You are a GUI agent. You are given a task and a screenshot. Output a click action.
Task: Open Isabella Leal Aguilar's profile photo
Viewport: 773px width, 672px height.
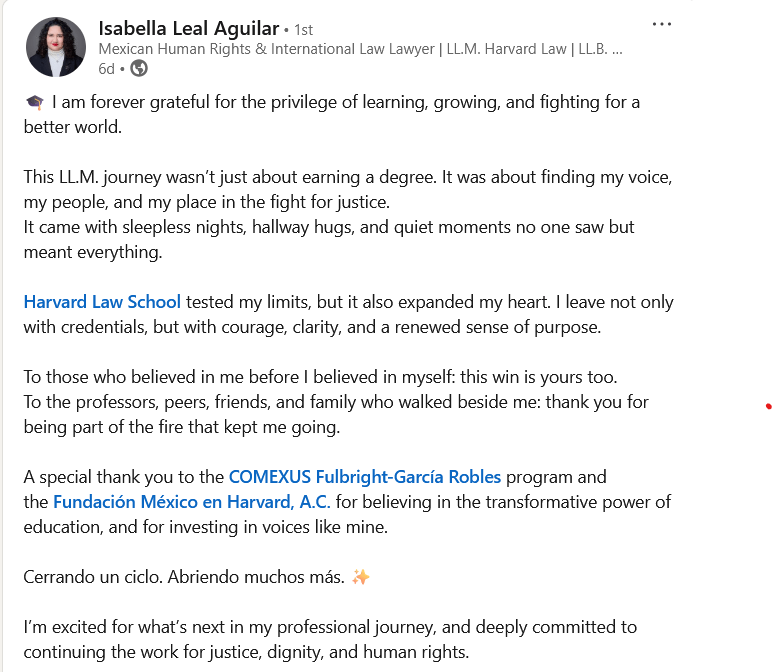[x=56, y=47]
